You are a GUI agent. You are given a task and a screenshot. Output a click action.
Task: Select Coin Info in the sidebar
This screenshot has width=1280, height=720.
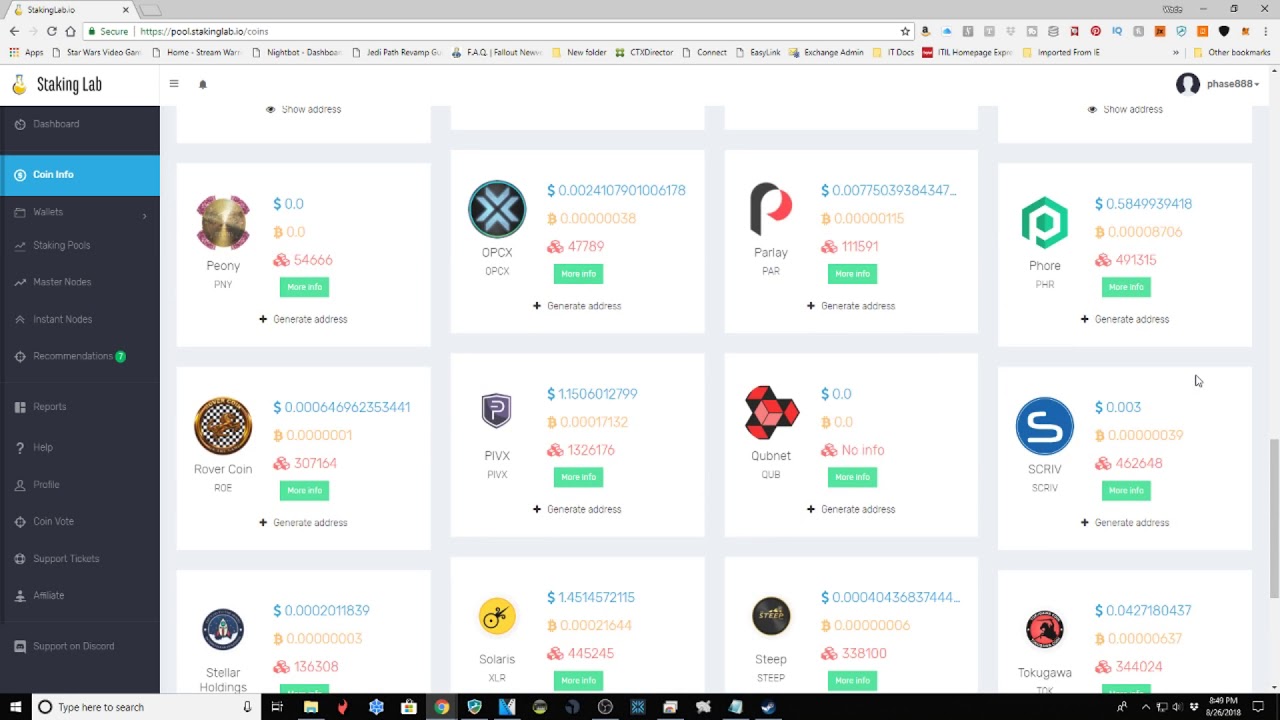80,175
